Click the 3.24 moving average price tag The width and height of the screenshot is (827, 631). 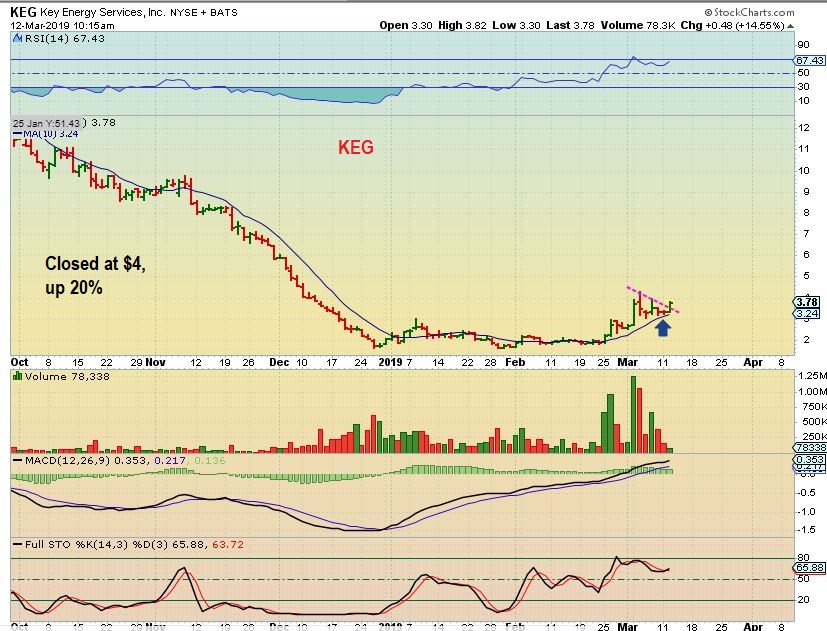click(x=807, y=314)
